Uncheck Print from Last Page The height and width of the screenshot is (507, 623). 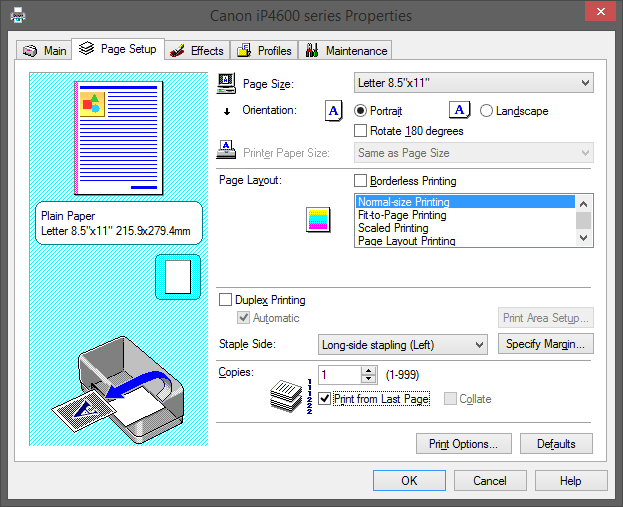325,399
